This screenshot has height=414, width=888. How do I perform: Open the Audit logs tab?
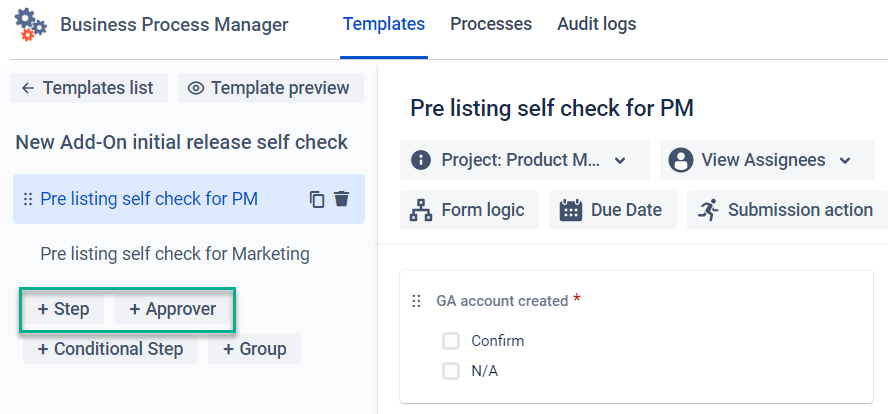pyautogui.click(x=596, y=24)
